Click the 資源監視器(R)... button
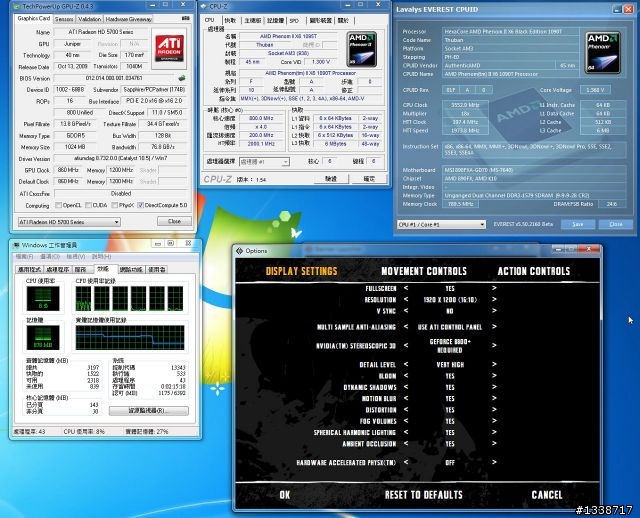This screenshot has height=518, width=640. [149, 411]
